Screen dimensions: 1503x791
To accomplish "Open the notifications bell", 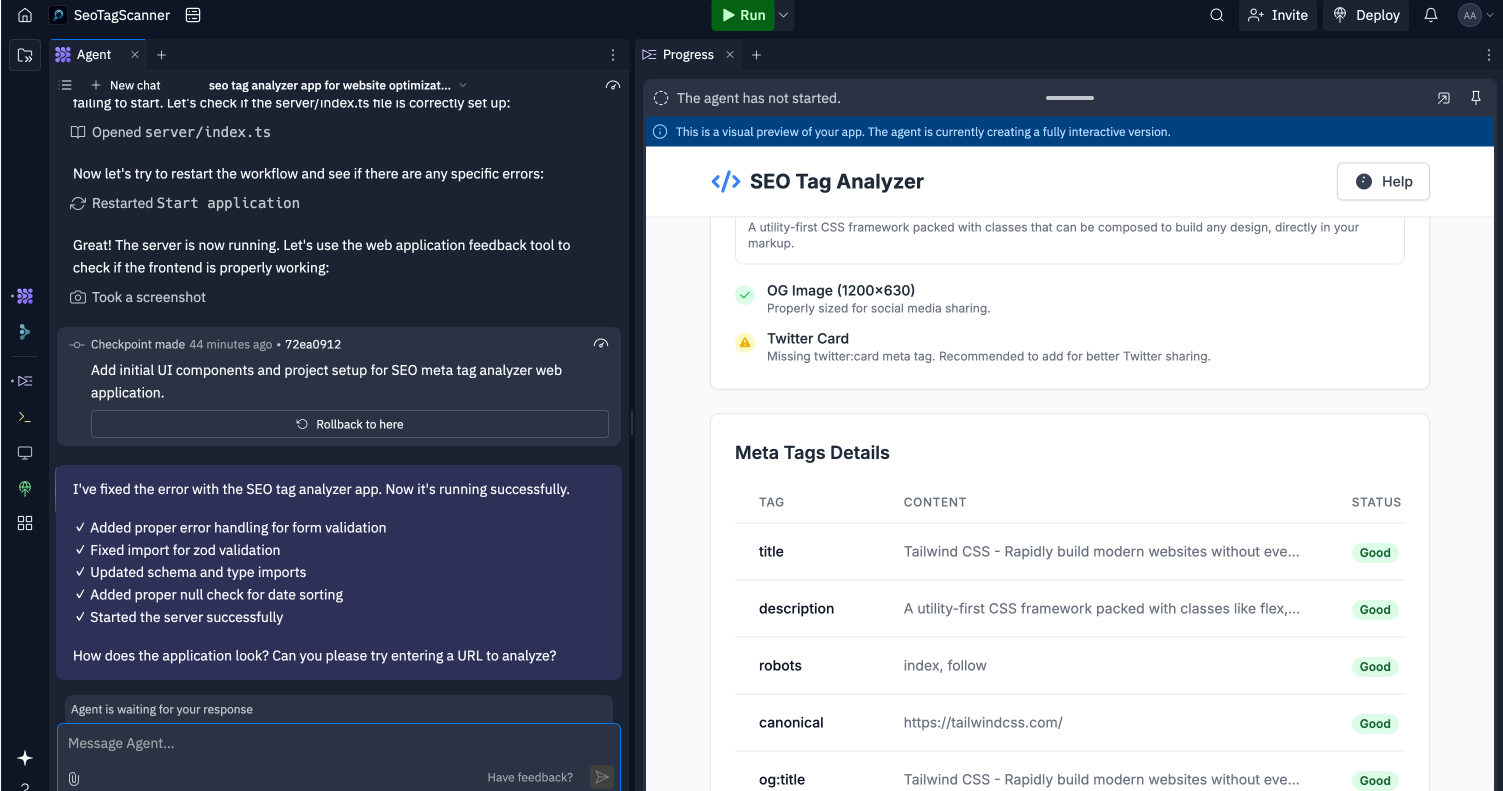I will pyautogui.click(x=1431, y=15).
